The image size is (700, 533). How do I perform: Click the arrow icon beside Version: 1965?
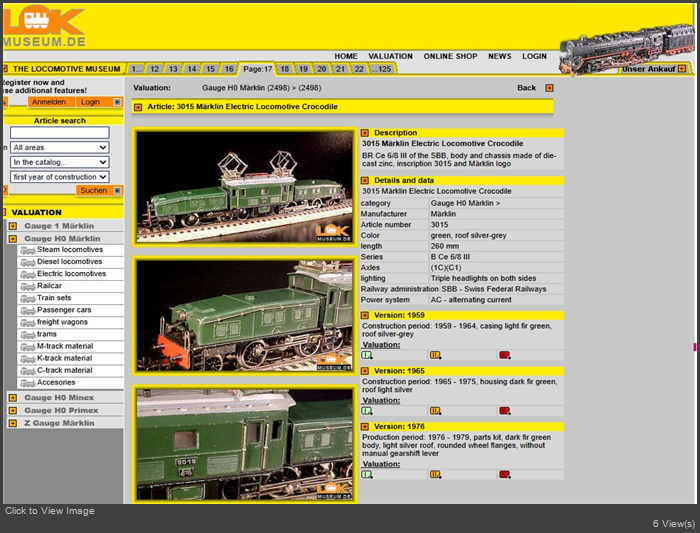pos(365,371)
